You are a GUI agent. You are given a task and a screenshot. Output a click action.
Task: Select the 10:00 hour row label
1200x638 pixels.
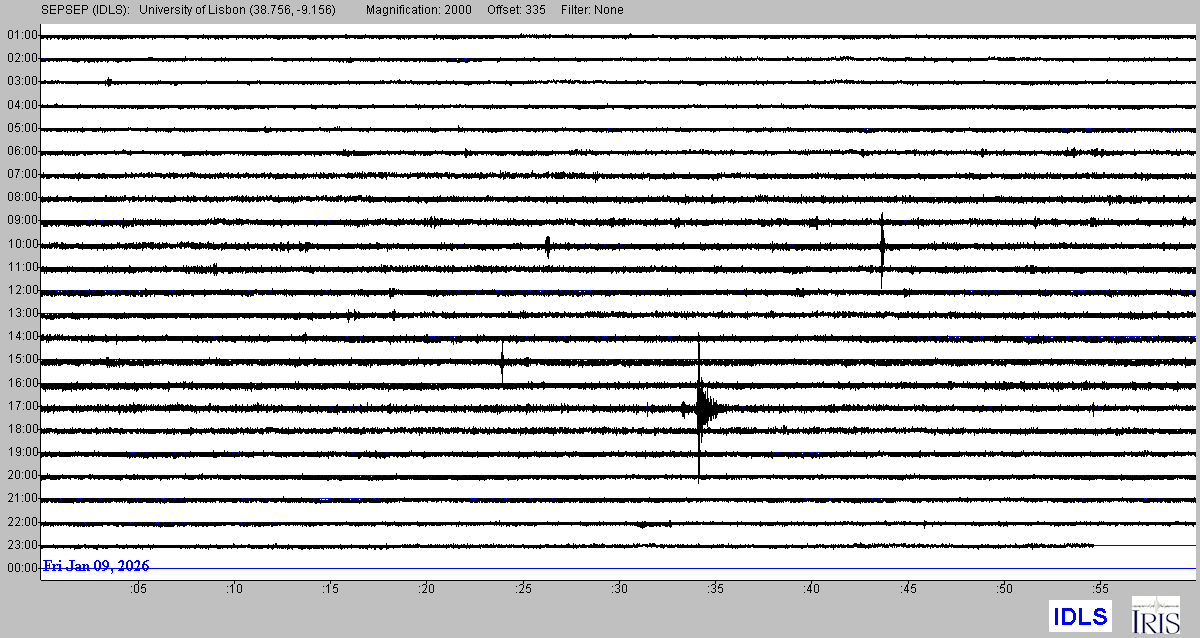(22, 244)
